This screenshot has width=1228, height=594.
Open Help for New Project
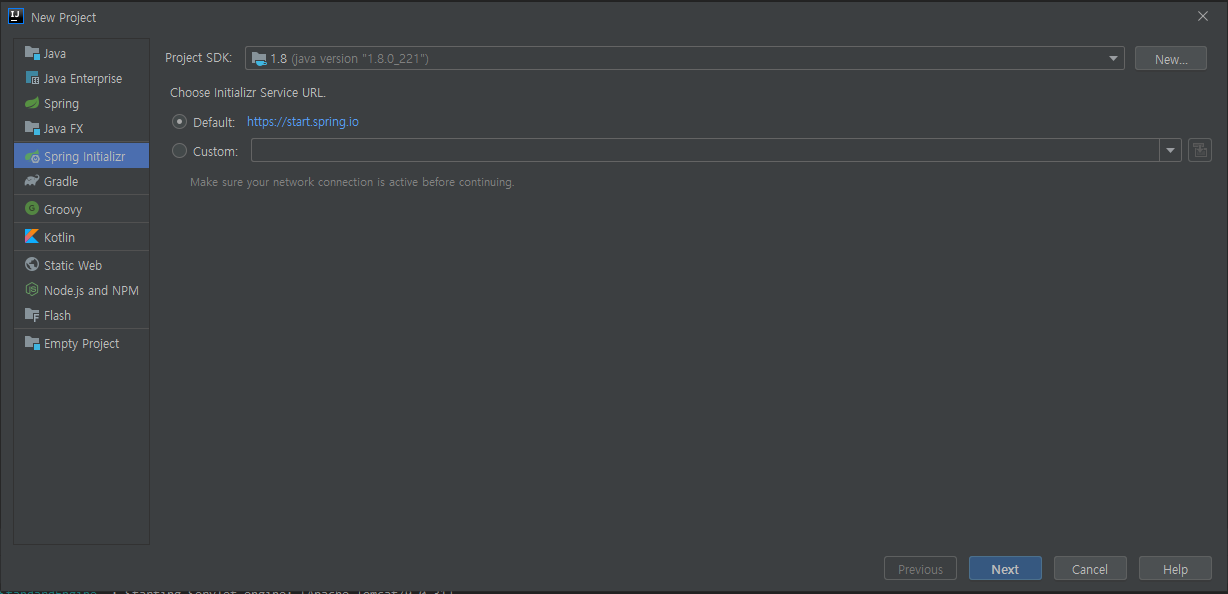(x=1175, y=569)
